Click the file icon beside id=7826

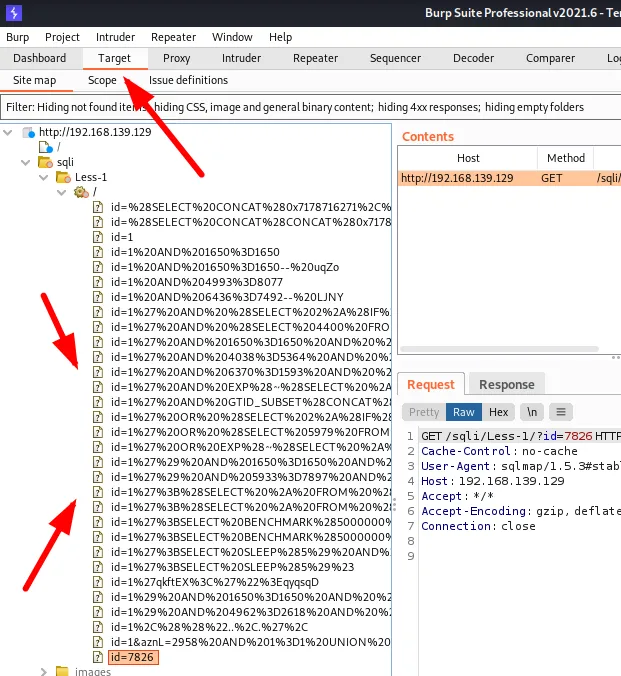tap(98, 657)
